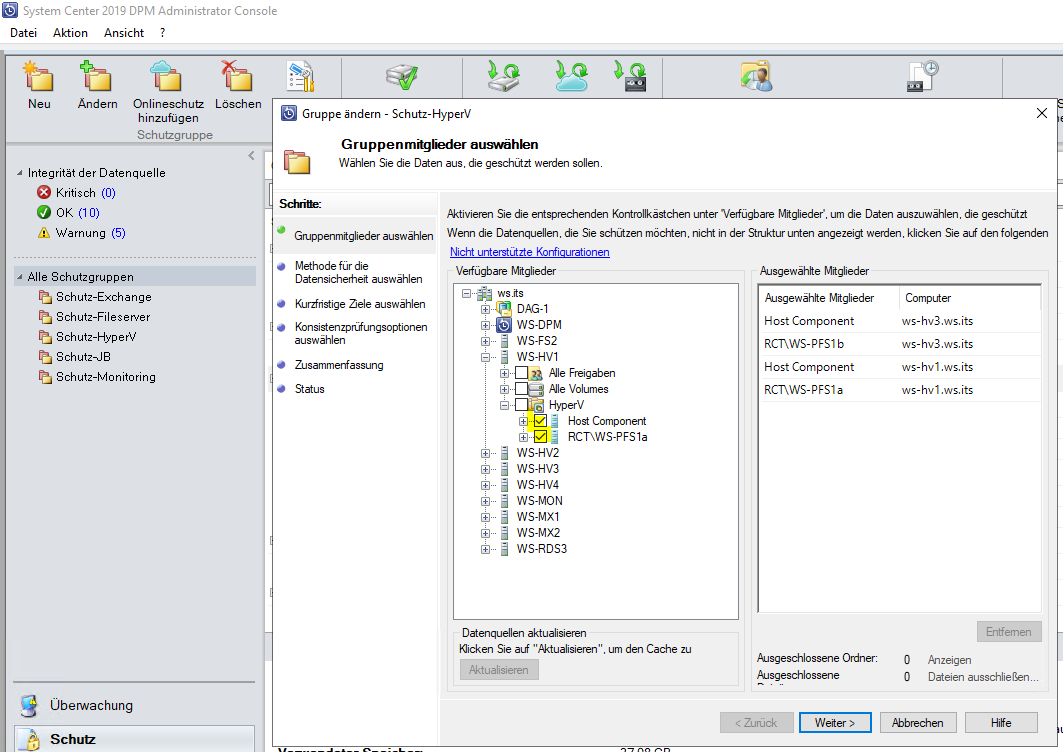Click the OK green check icon
Viewport: 1063px width, 752px height.
point(44,212)
